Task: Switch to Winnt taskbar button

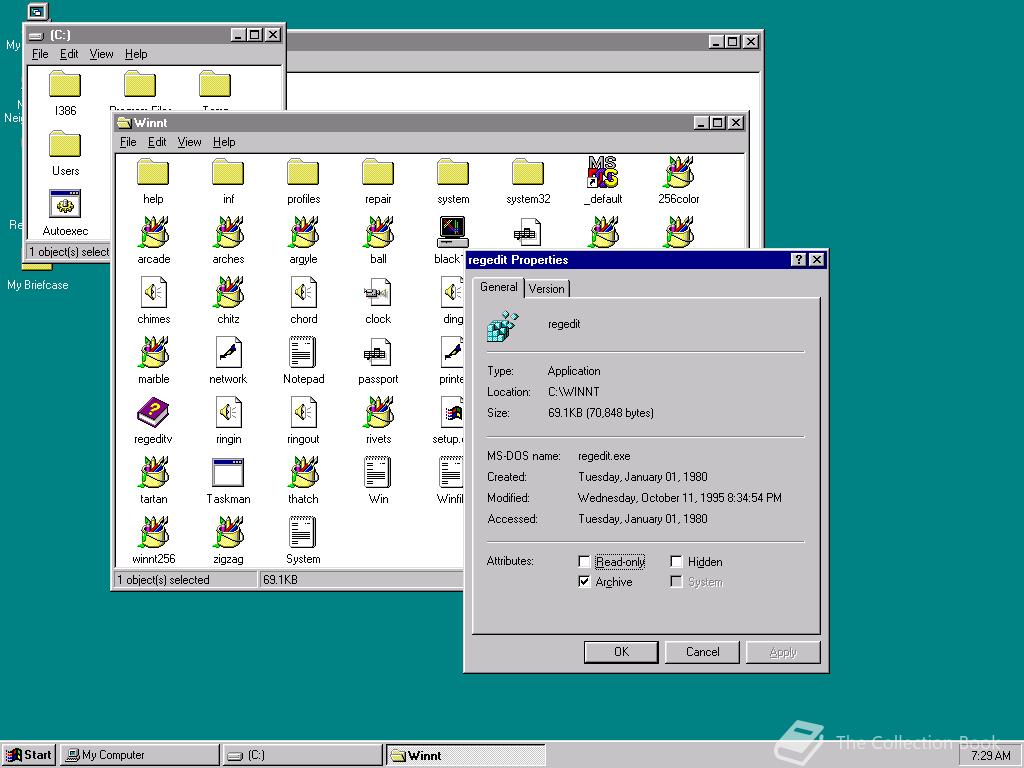Action: pos(465,755)
